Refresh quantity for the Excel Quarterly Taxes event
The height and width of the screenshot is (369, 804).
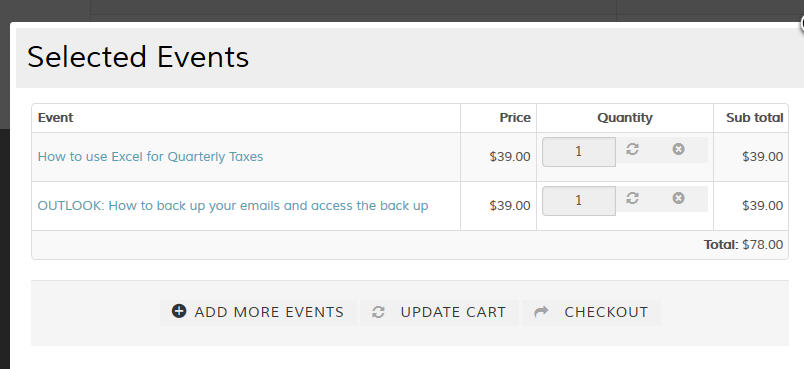tap(632, 149)
